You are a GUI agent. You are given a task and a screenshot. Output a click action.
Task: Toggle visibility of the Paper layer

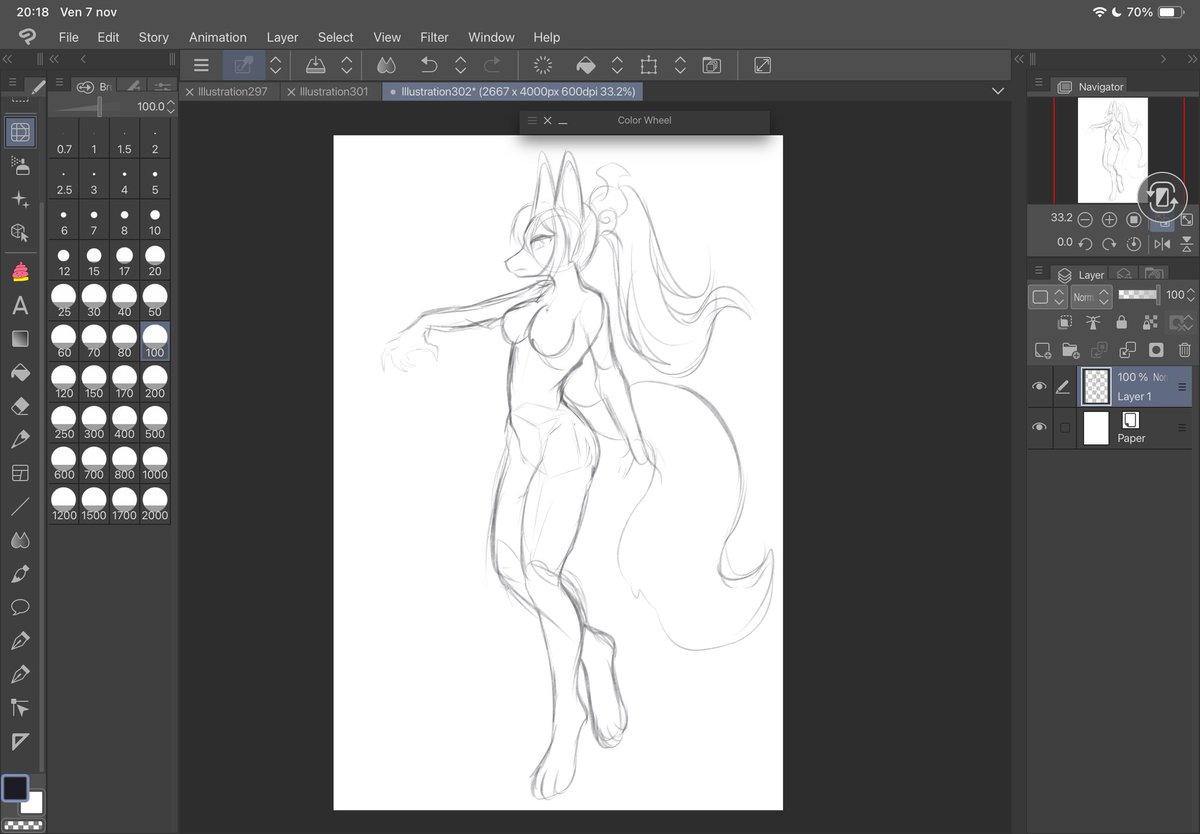pos(1040,427)
